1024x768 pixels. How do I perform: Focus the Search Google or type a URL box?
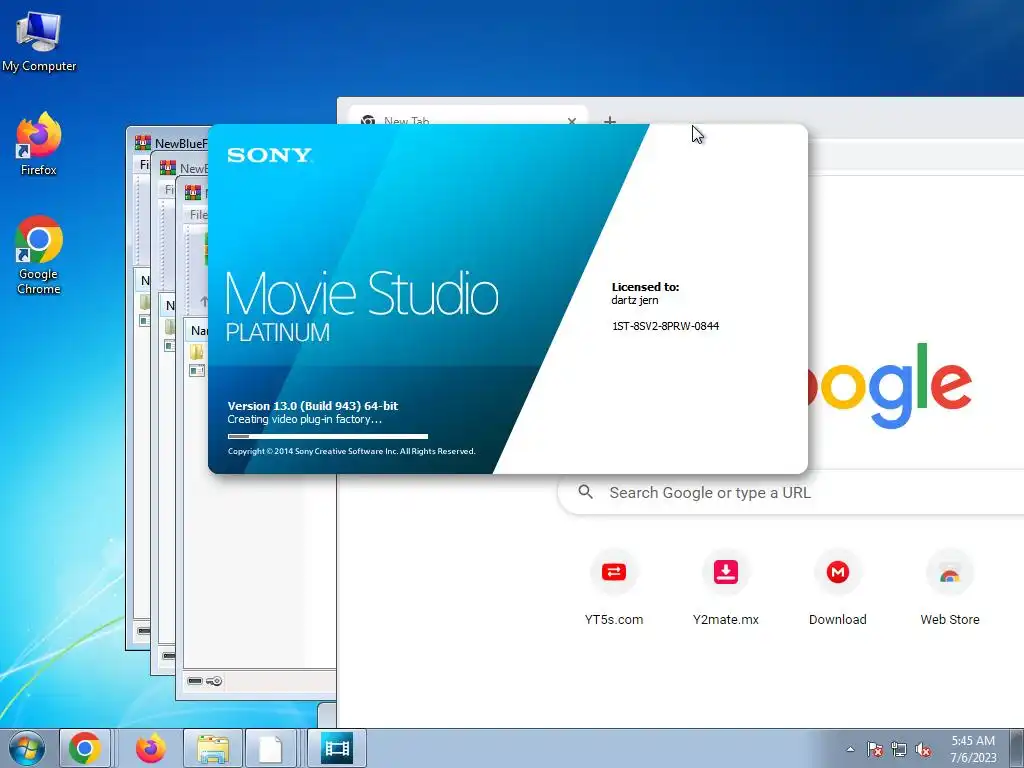click(x=790, y=492)
